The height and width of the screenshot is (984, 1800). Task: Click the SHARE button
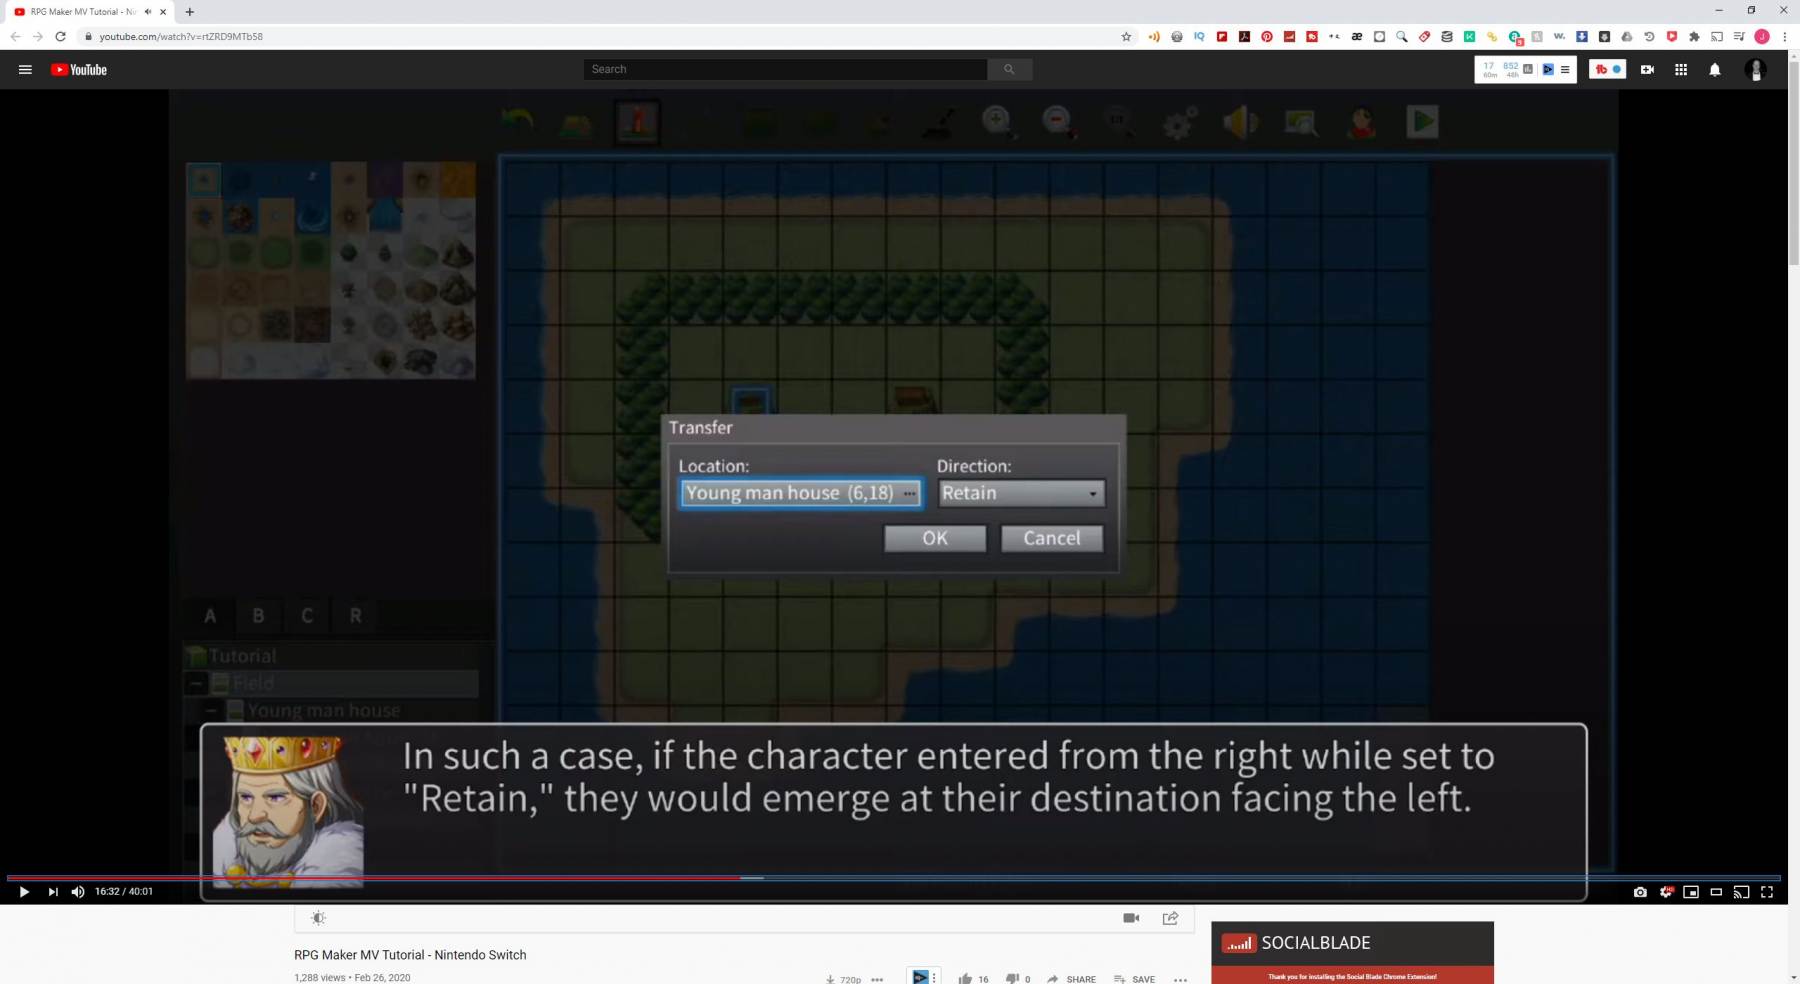click(1071, 979)
